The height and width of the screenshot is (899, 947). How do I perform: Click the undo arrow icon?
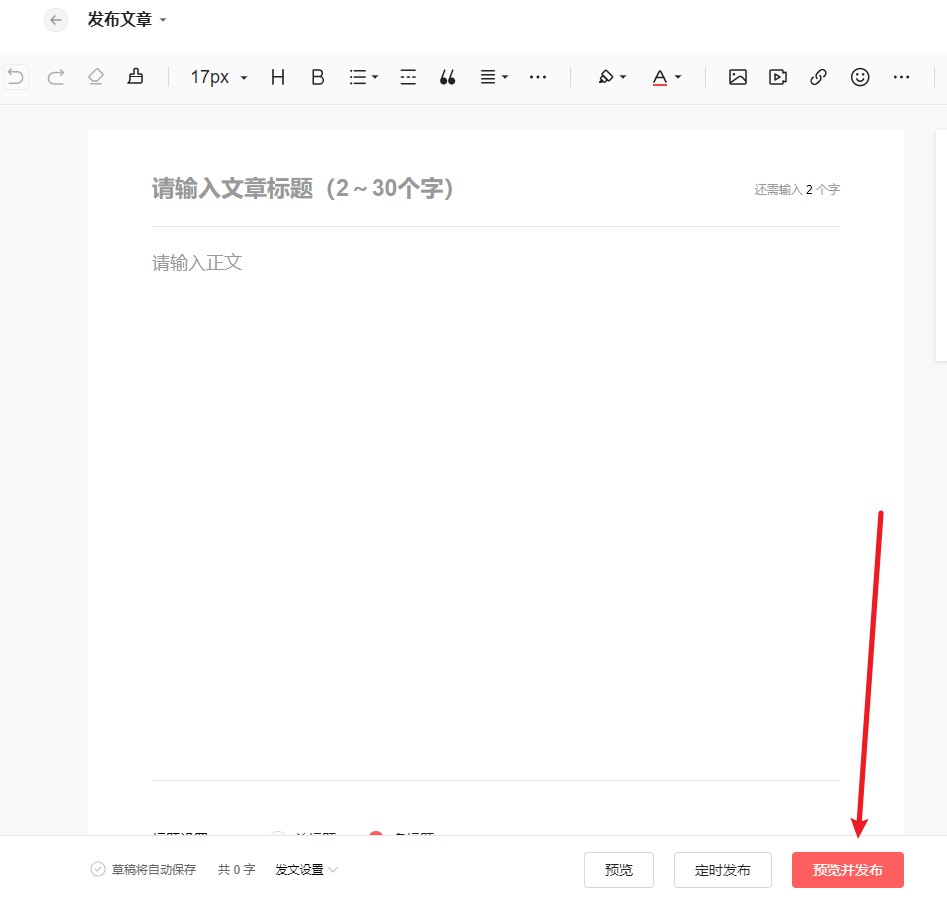coord(16,77)
